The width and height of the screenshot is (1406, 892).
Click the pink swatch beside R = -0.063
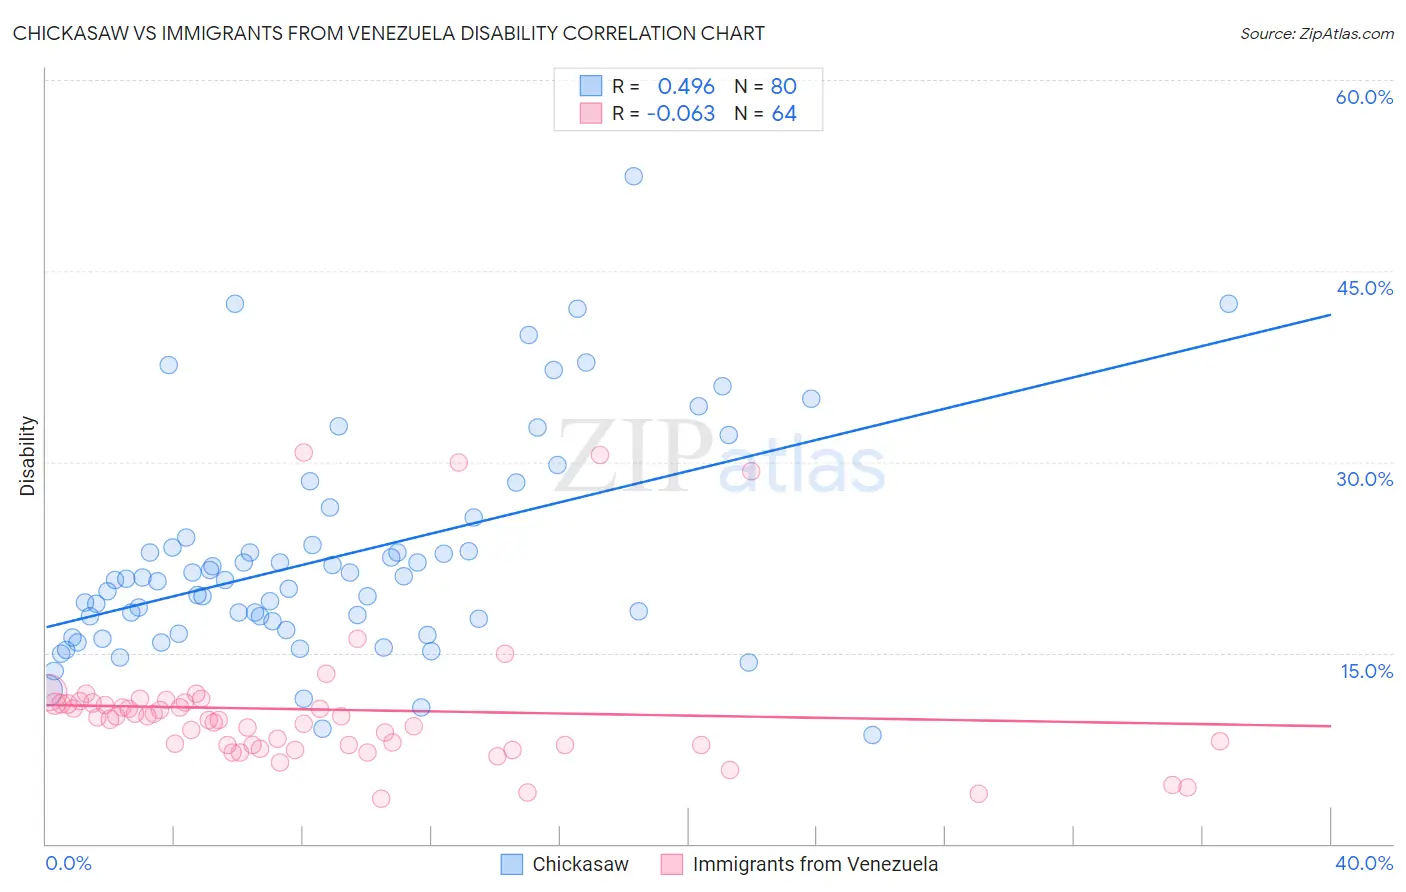pos(591,113)
